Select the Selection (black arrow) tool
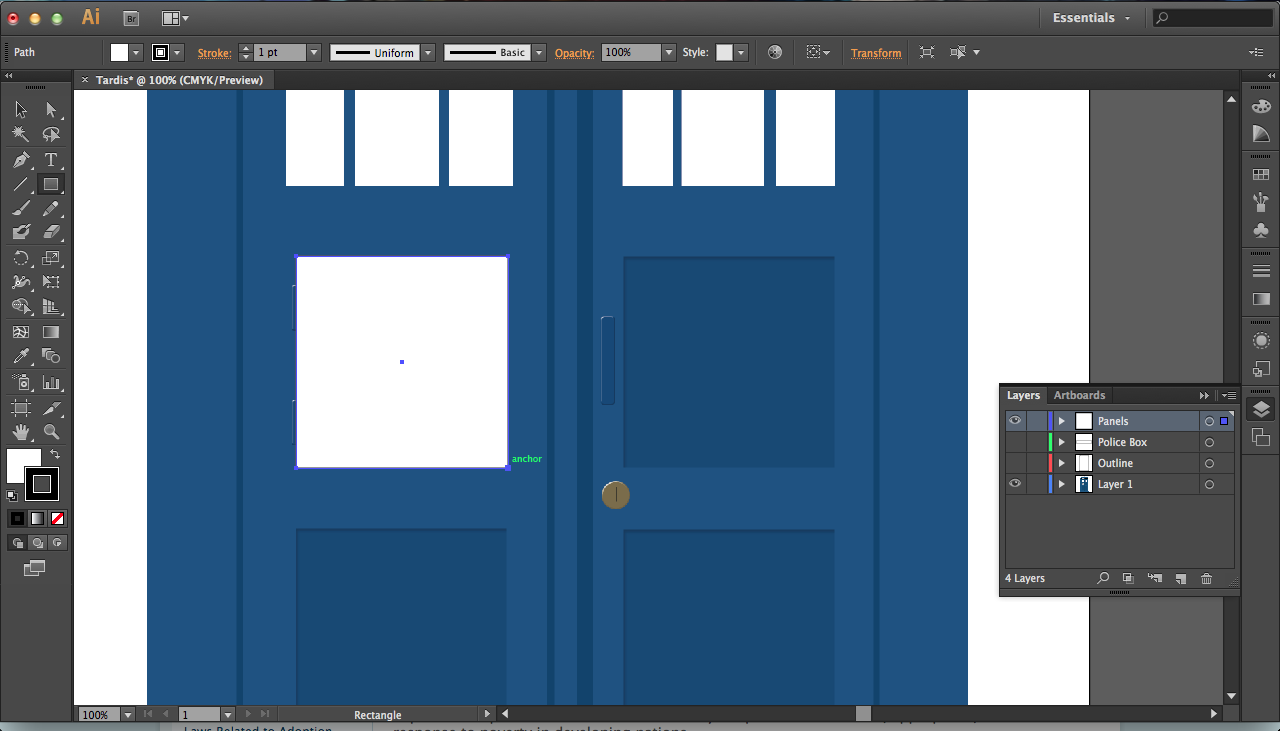The height and width of the screenshot is (731, 1280). (x=21, y=110)
